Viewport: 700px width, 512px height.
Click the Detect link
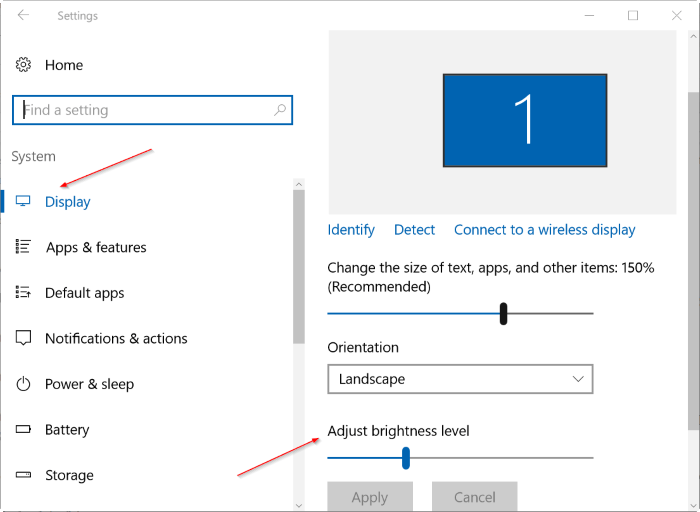point(414,230)
